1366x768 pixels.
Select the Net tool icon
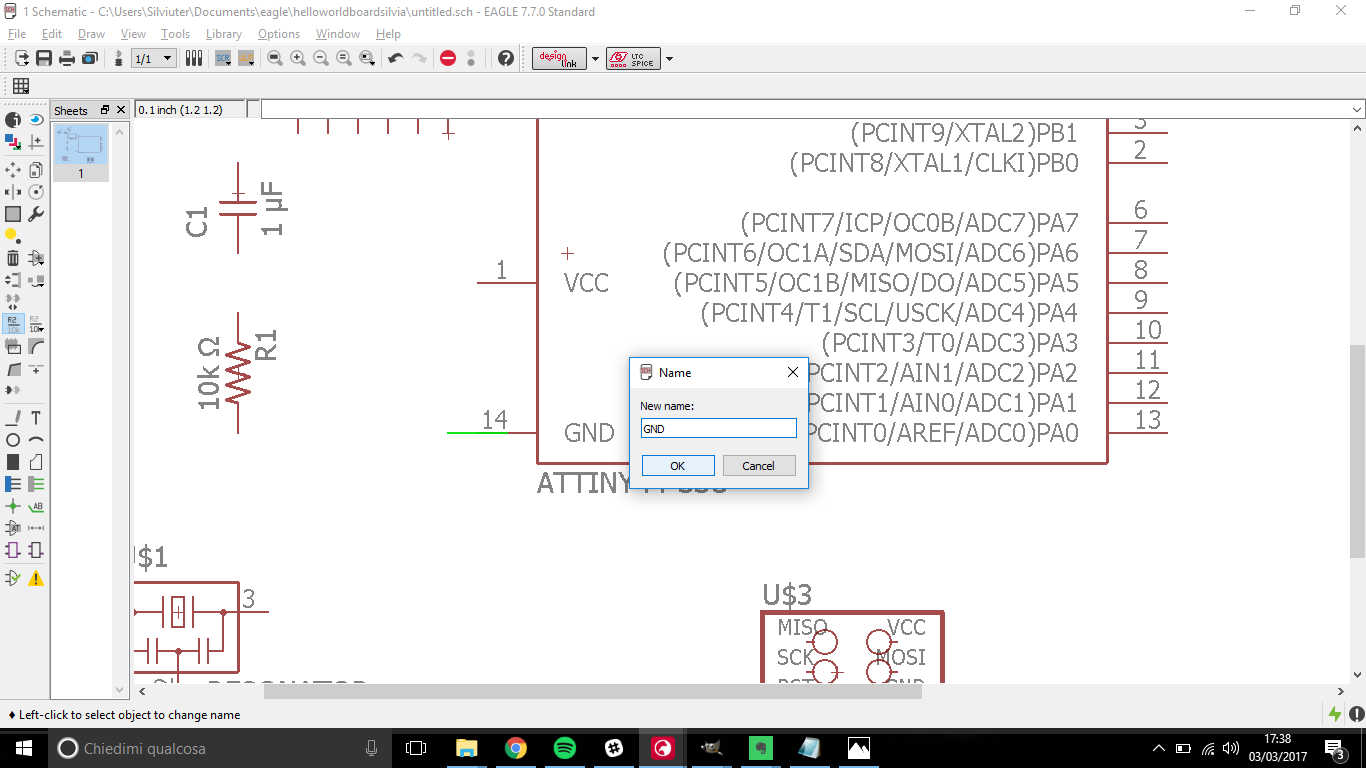click(x=36, y=484)
